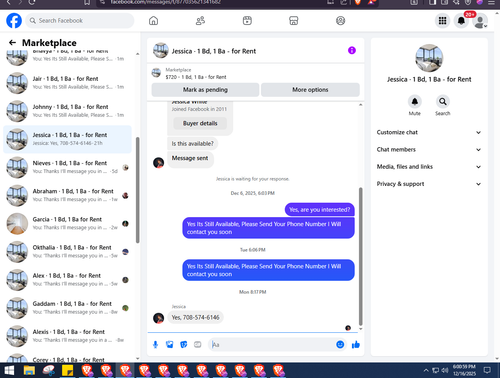
Task: Click the microphone voice clip icon
Action: pyautogui.click(x=155, y=344)
